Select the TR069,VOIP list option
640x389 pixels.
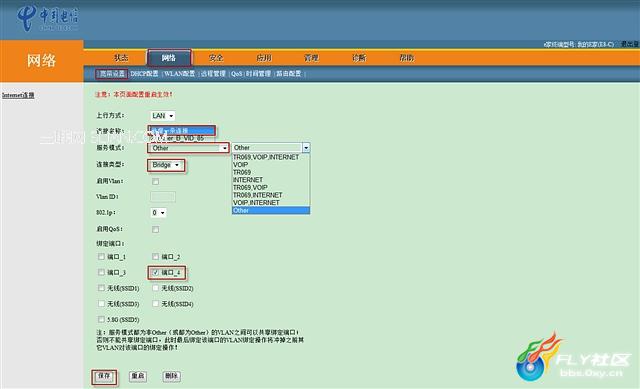tap(271, 187)
